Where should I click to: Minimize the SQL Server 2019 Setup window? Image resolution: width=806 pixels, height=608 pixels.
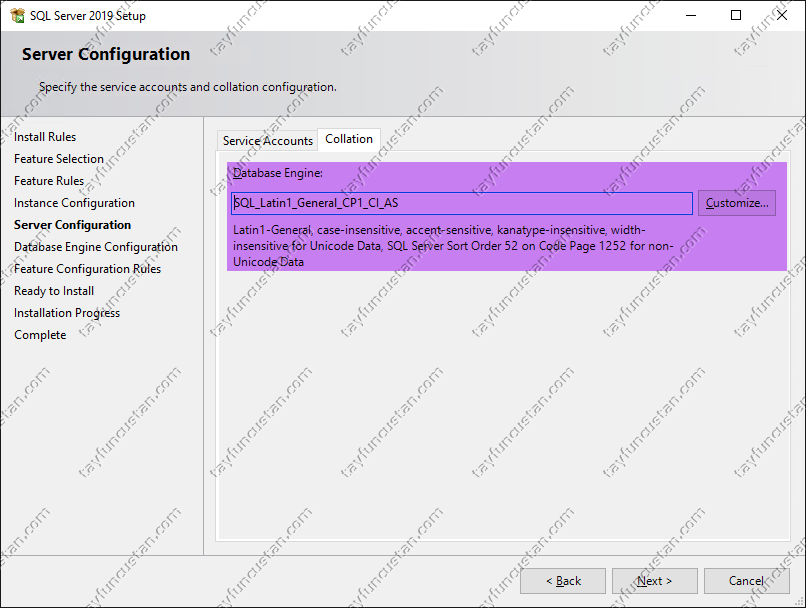click(691, 15)
